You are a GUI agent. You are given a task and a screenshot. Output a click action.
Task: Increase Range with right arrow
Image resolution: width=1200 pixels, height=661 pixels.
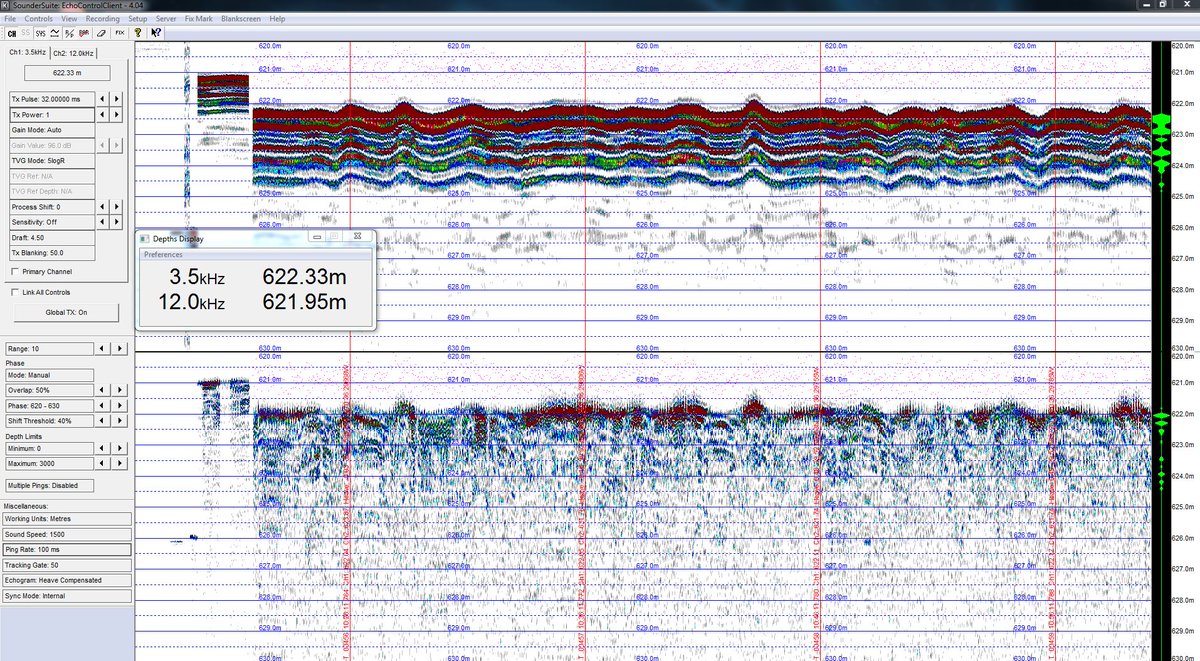119,348
